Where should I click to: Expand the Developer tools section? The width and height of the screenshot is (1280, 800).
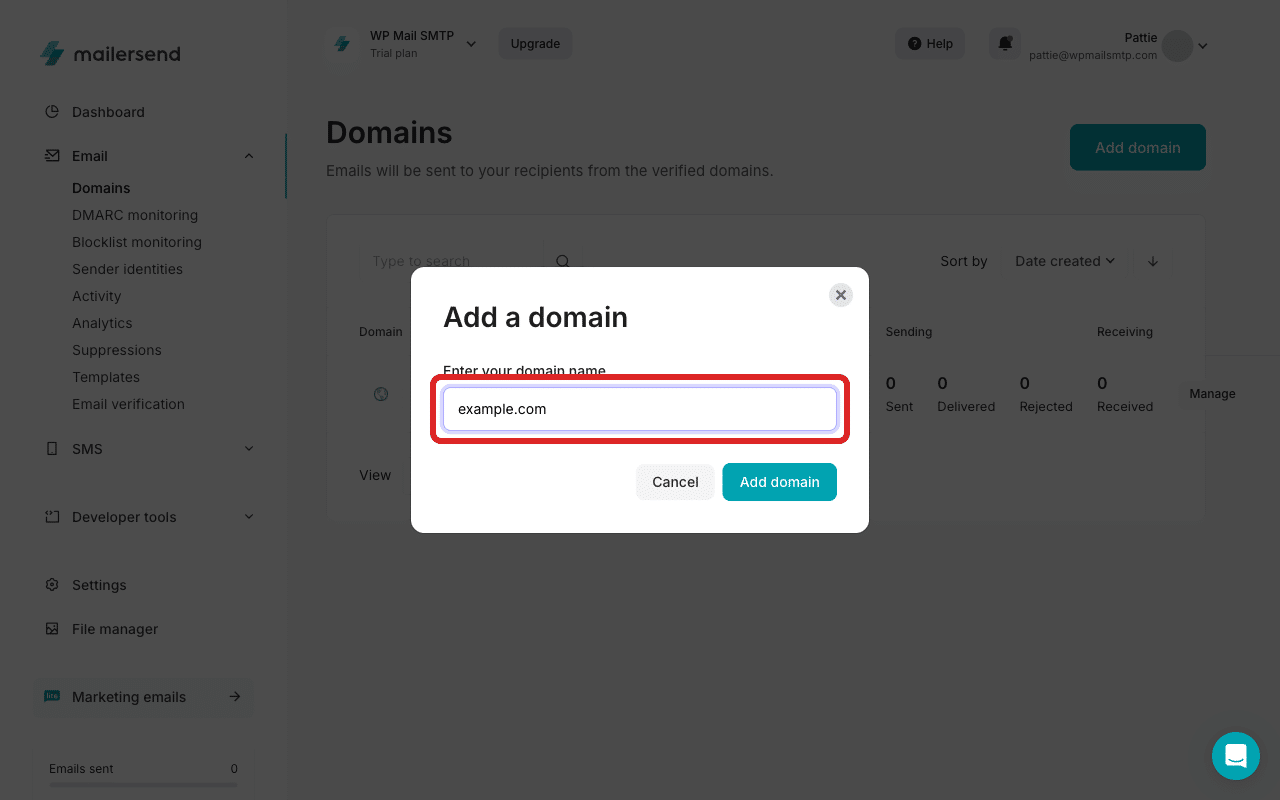pyautogui.click(x=248, y=516)
